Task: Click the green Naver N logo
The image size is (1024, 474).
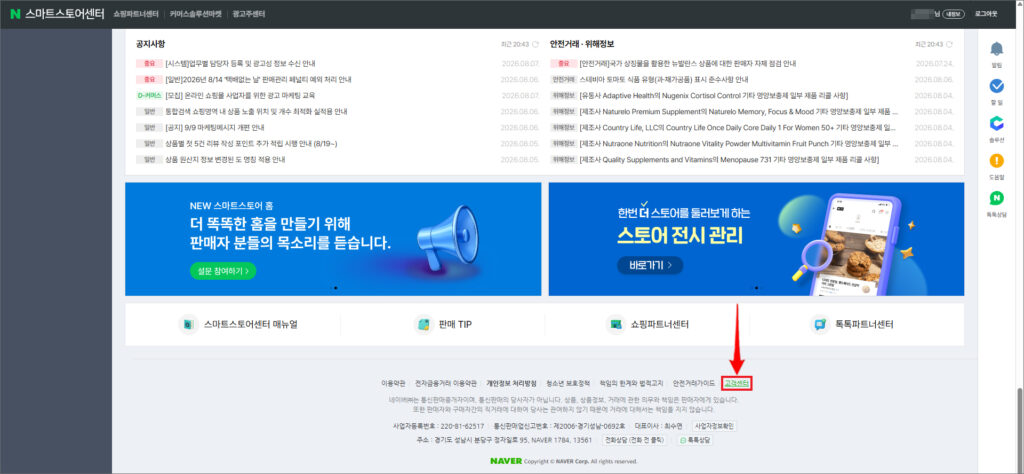Action: click(x=15, y=14)
